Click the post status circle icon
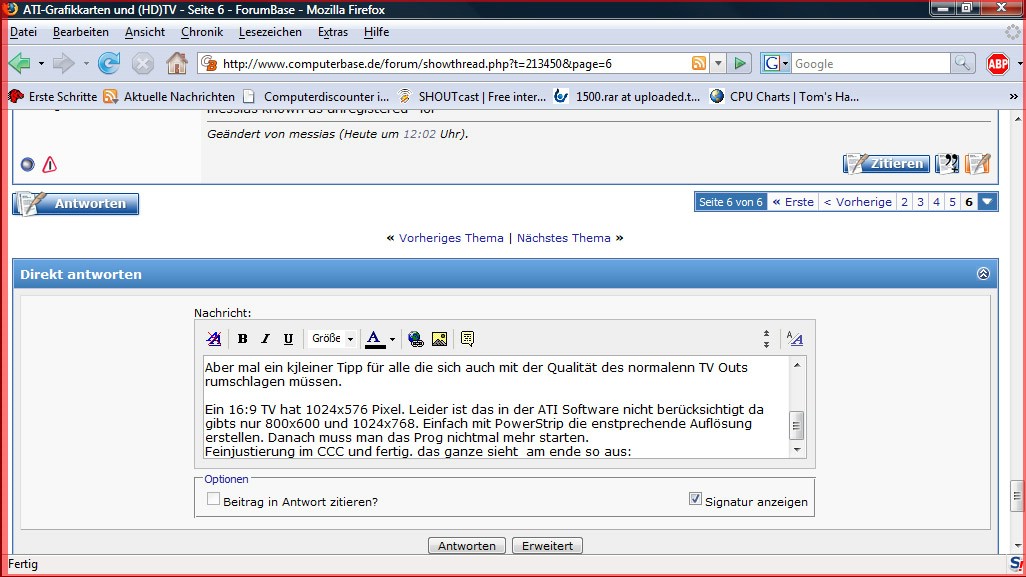 (27, 164)
